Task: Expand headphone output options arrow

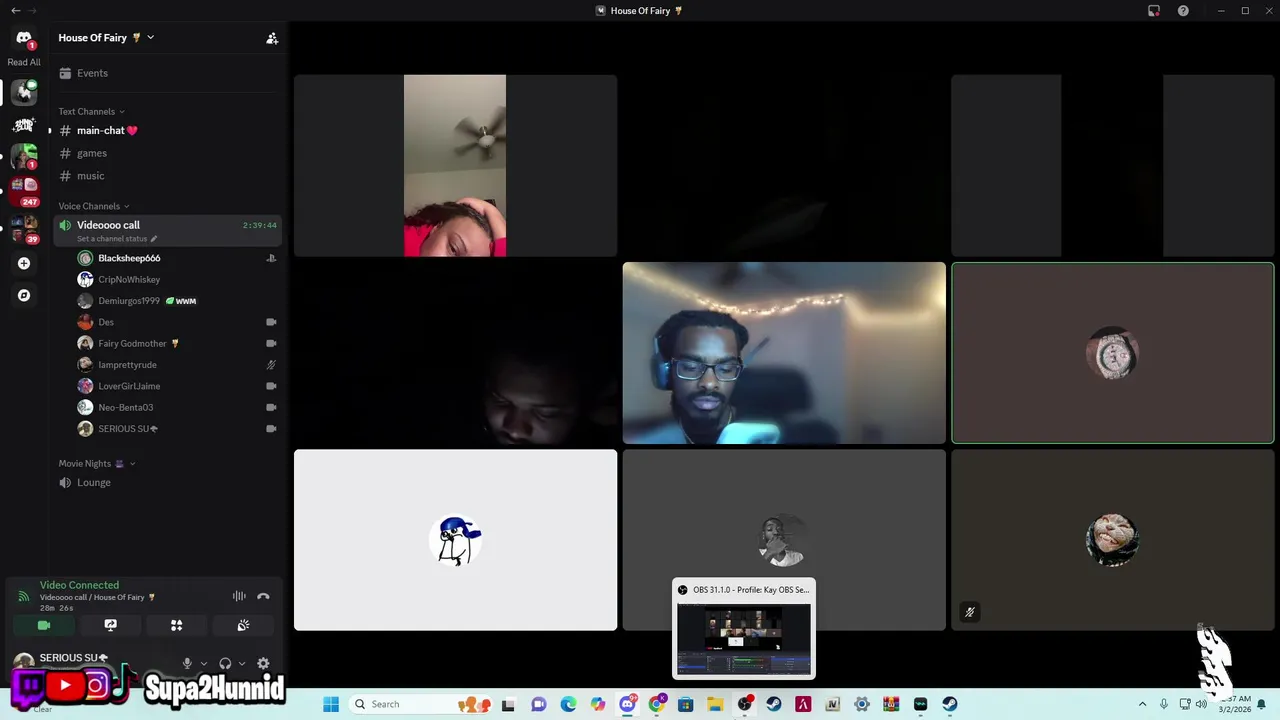Action: click(242, 663)
